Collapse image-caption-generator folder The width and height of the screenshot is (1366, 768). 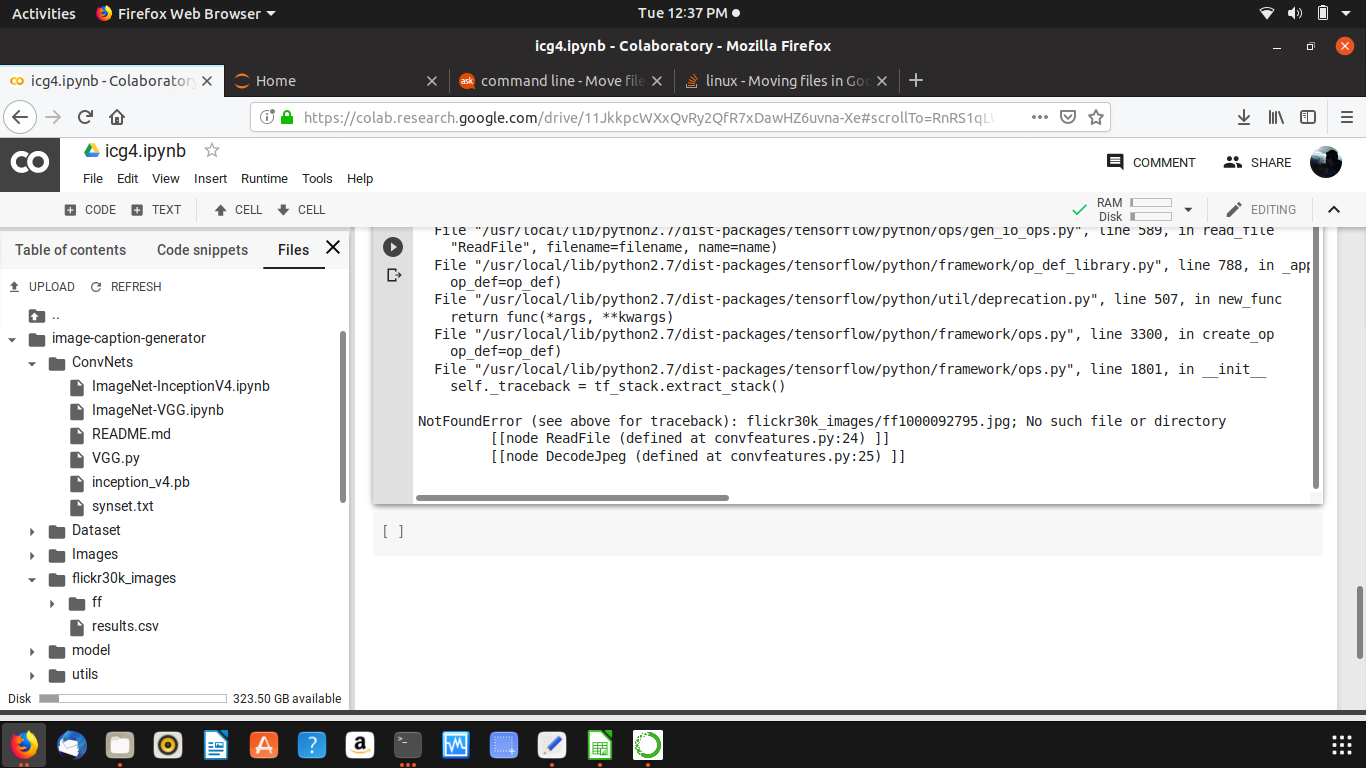pos(12,339)
